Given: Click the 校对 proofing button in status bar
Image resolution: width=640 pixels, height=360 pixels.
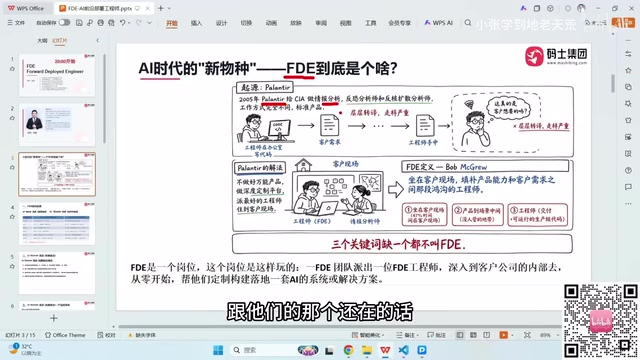Looking at the screenshot, I should [107, 335].
